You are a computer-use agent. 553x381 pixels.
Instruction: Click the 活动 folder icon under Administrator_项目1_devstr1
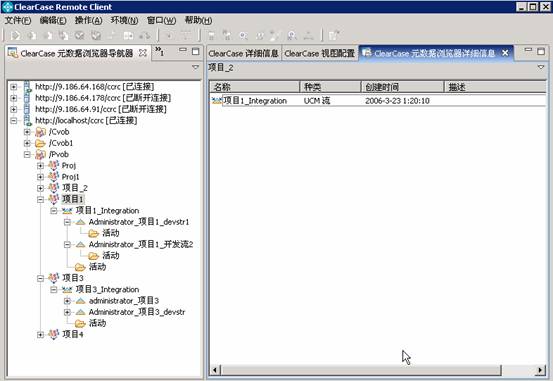(x=93, y=233)
